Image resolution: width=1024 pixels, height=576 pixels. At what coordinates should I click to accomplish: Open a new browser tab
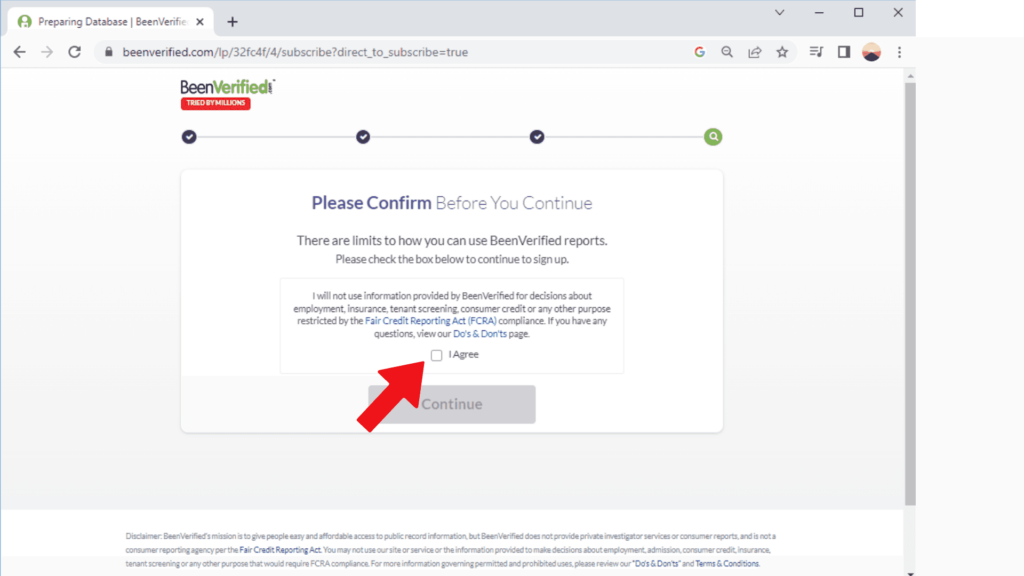[x=232, y=22]
